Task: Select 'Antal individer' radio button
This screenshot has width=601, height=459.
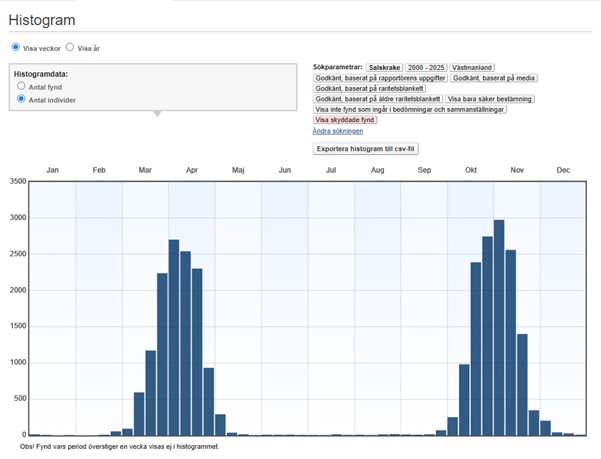Action: (x=22, y=100)
